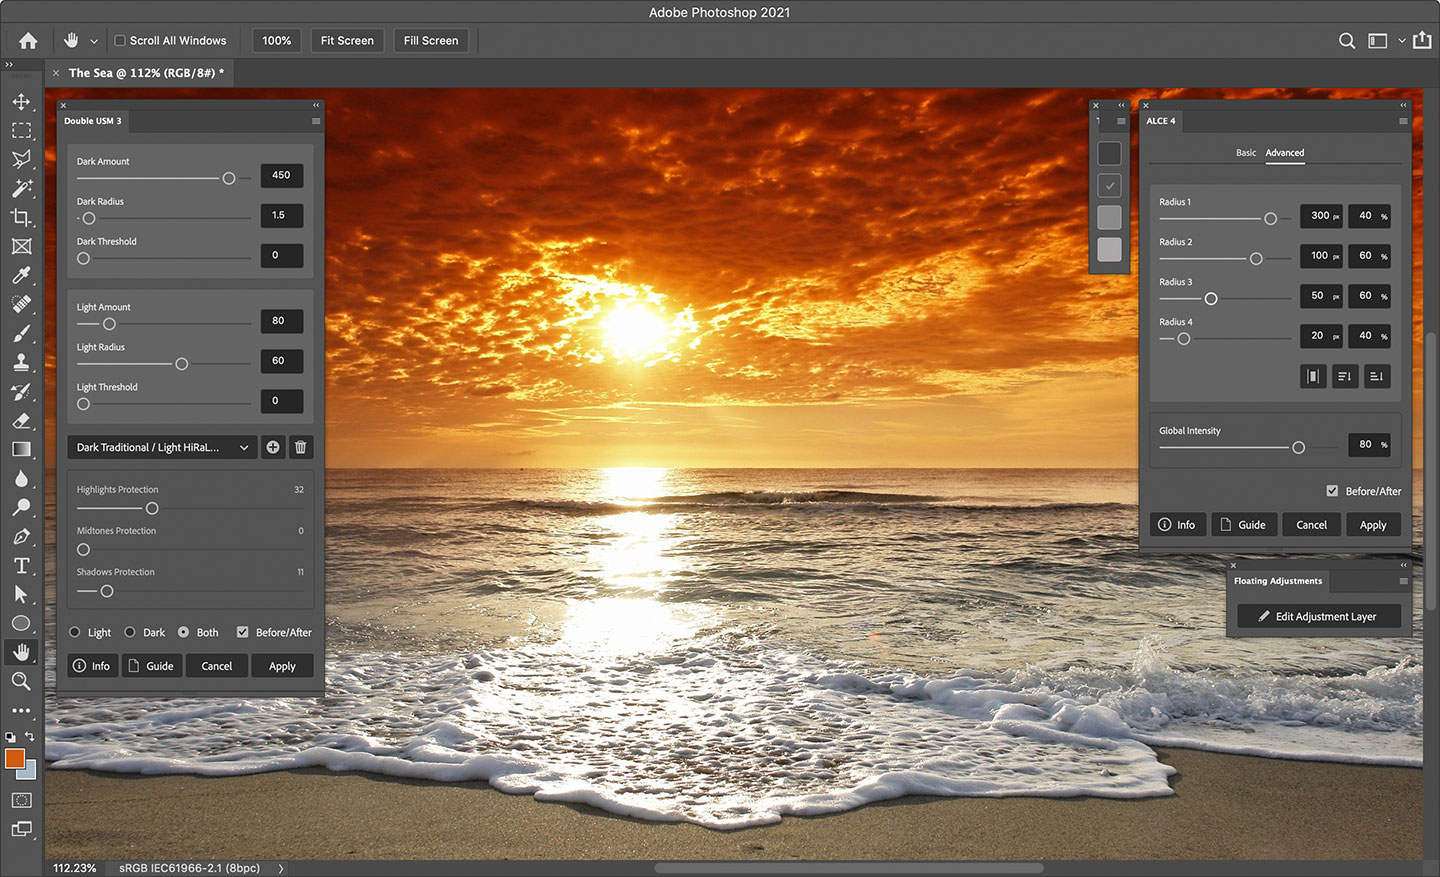Apply the ALCE 4 settings
This screenshot has width=1440, height=877.
(1373, 524)
